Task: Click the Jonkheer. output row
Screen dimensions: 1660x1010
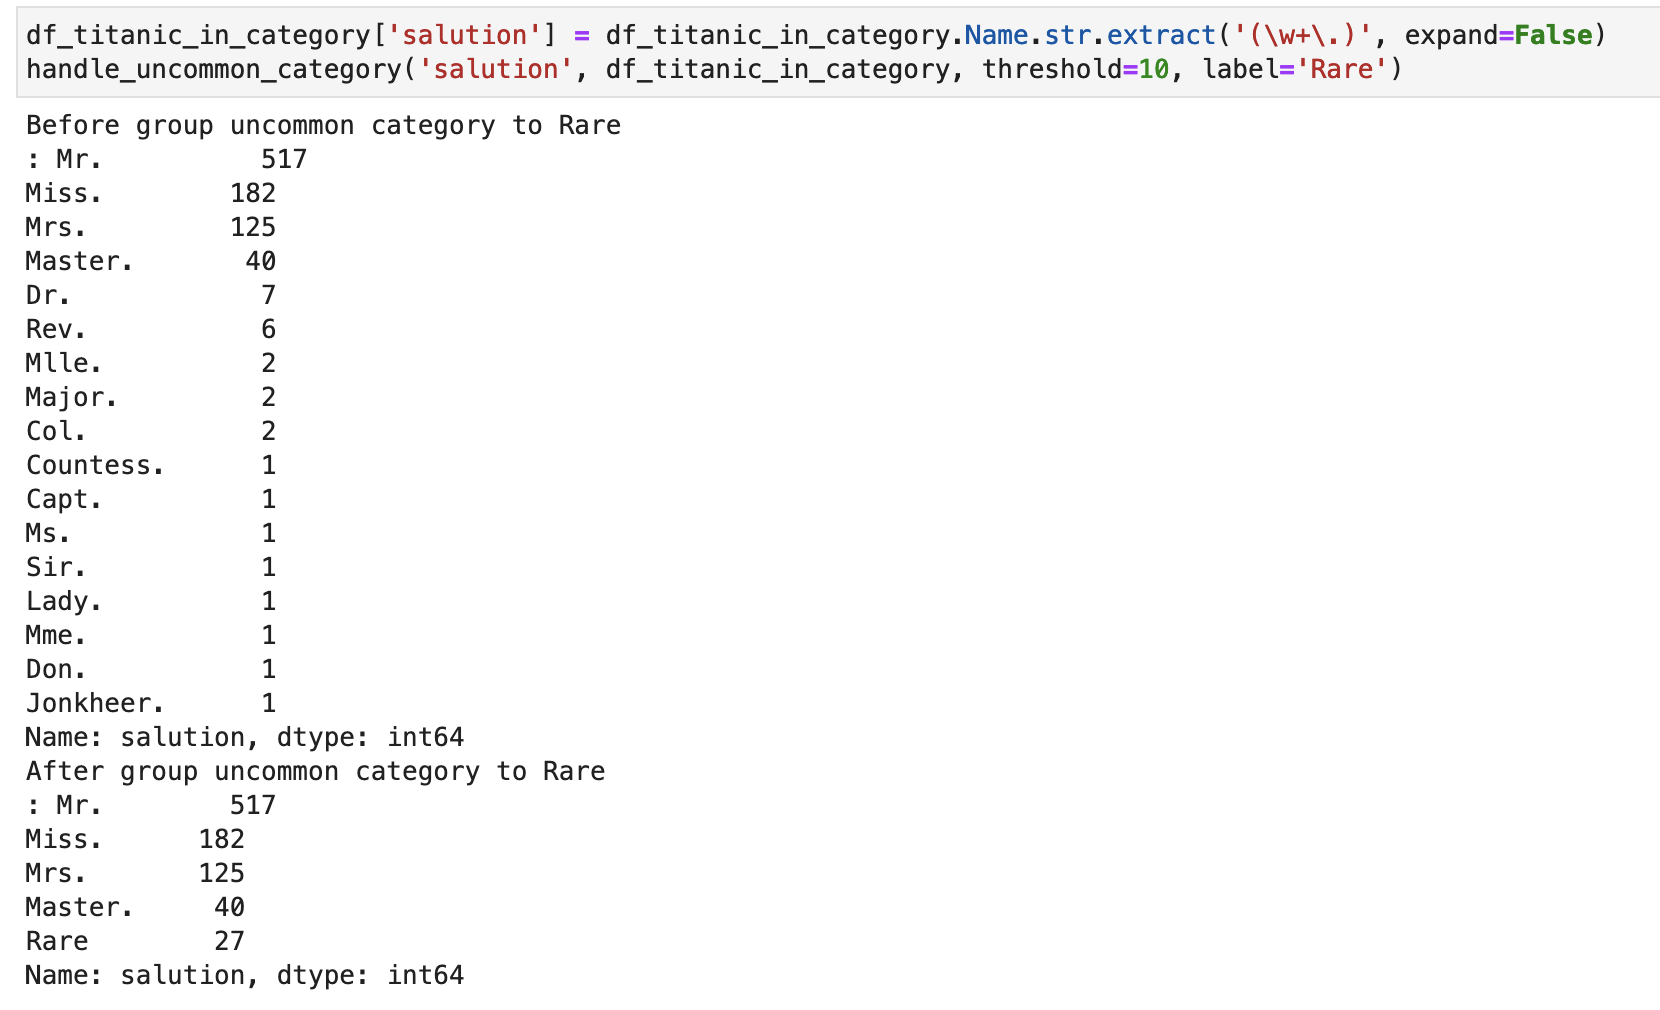Action: tap(151, 703)
